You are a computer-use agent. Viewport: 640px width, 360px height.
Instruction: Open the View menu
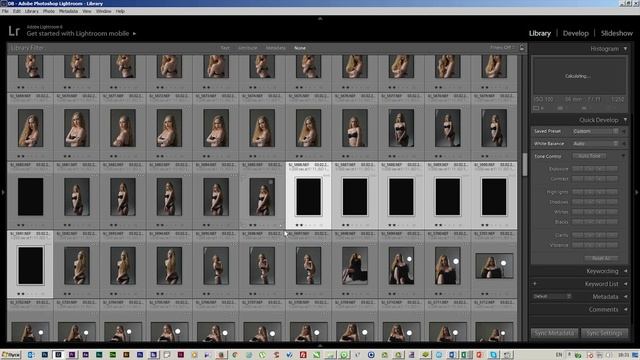87,11
